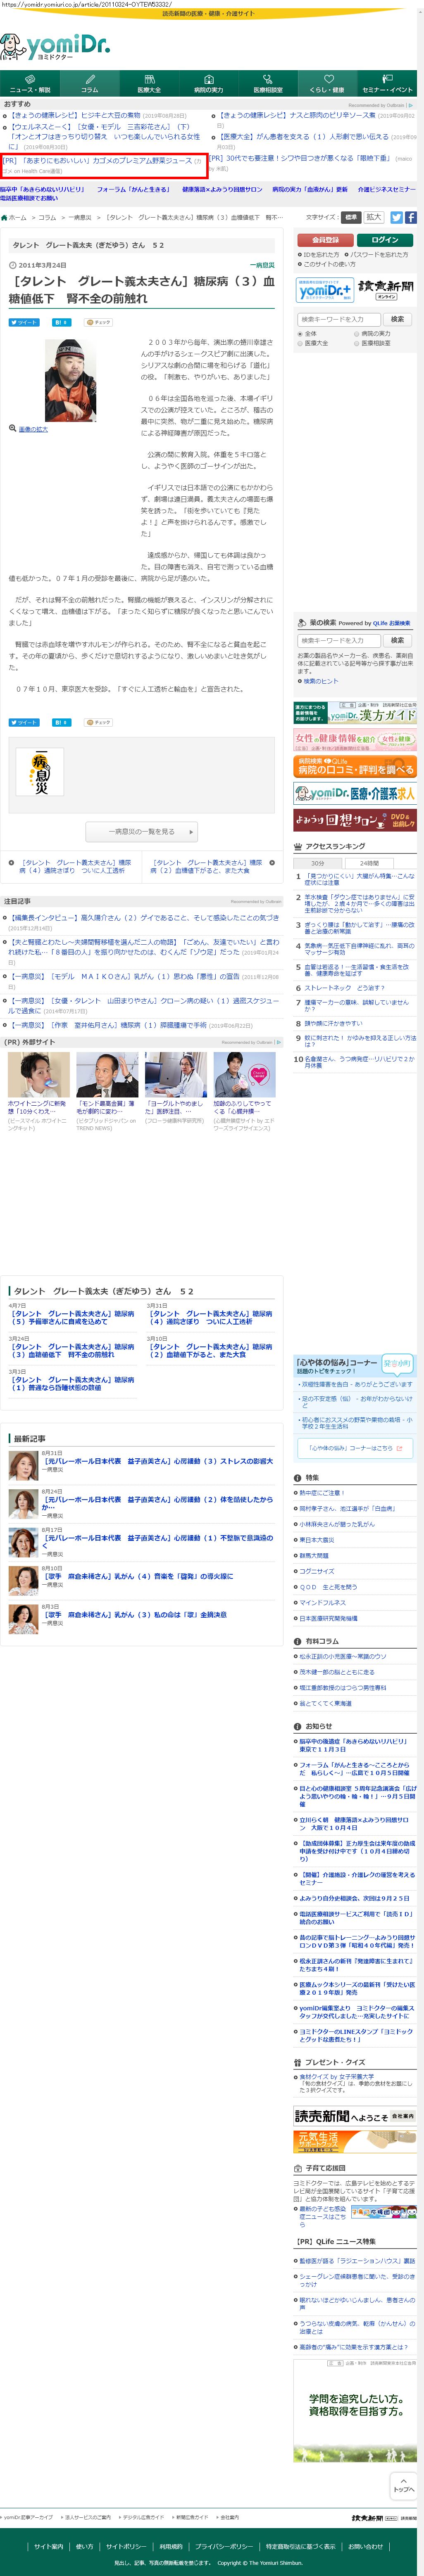Image resolution: width=424 pixels, height=2576 pixels.
Task: Click 医療・介護系求人 banner
Action: [355, 794]
